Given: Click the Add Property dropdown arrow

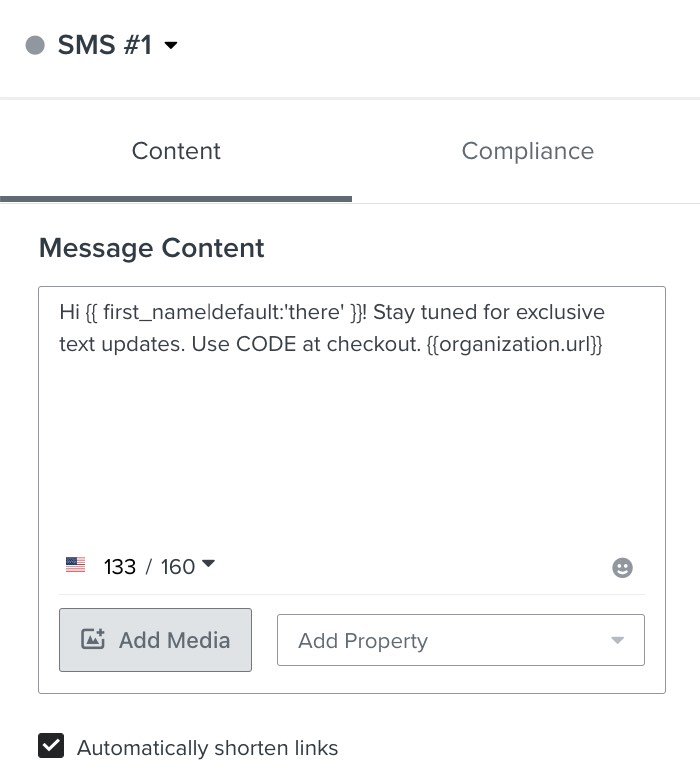Looking at the screenshot, I should pos(617,641).
